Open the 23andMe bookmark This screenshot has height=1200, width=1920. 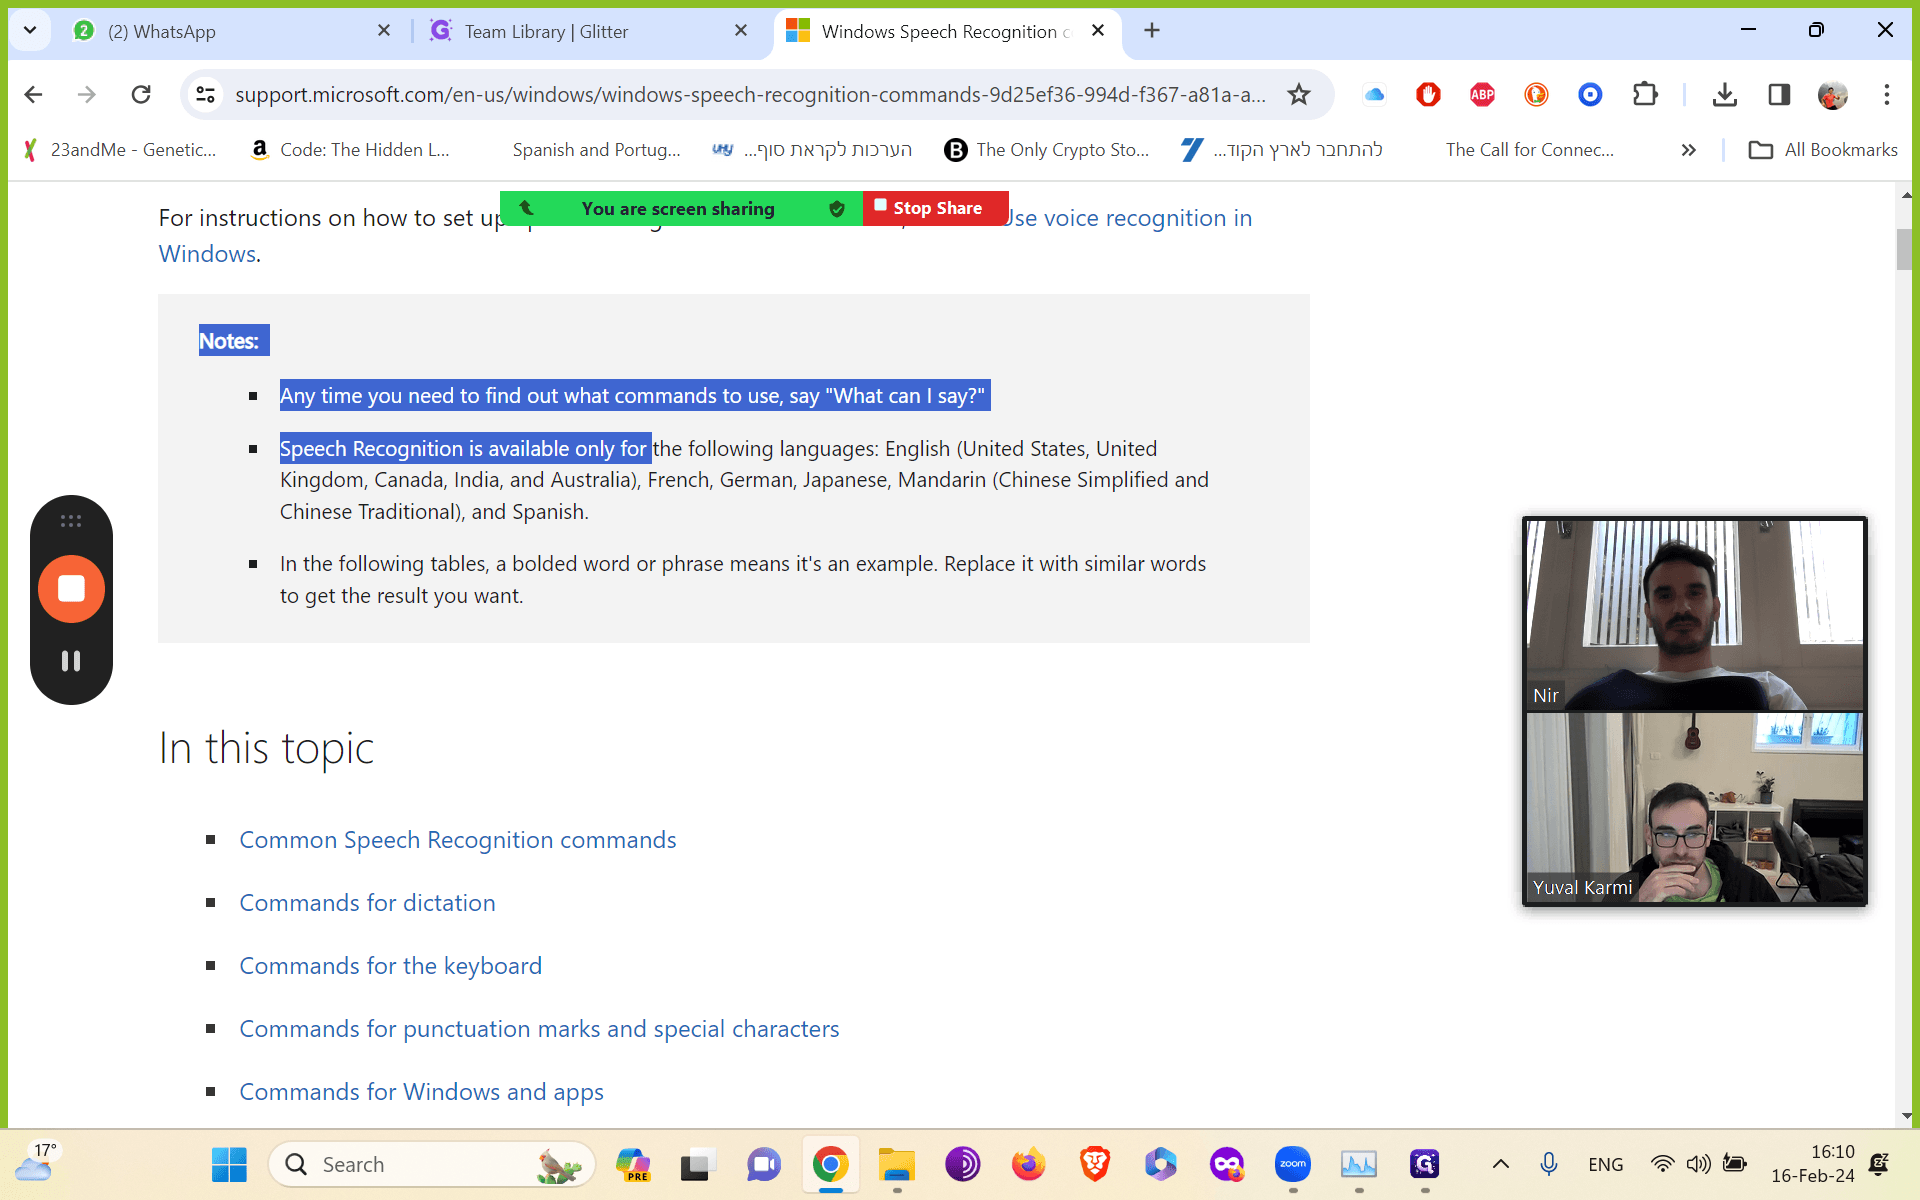pos(119,149)
